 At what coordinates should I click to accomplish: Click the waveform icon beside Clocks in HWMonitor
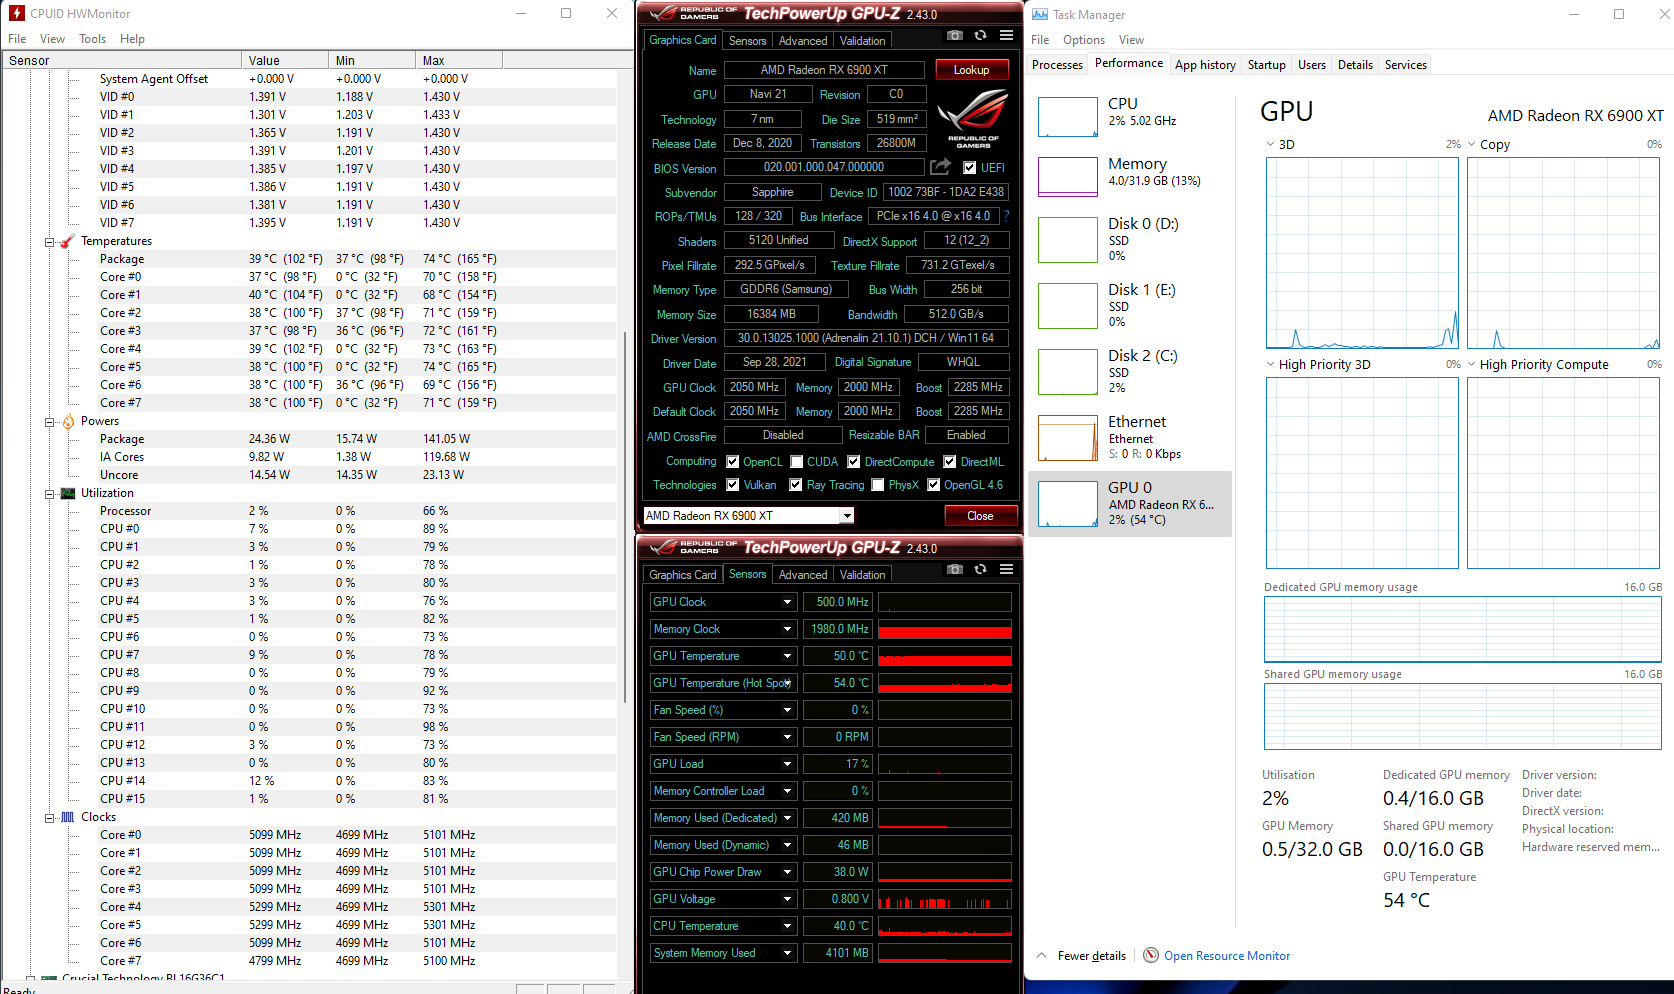click(68, 817)
